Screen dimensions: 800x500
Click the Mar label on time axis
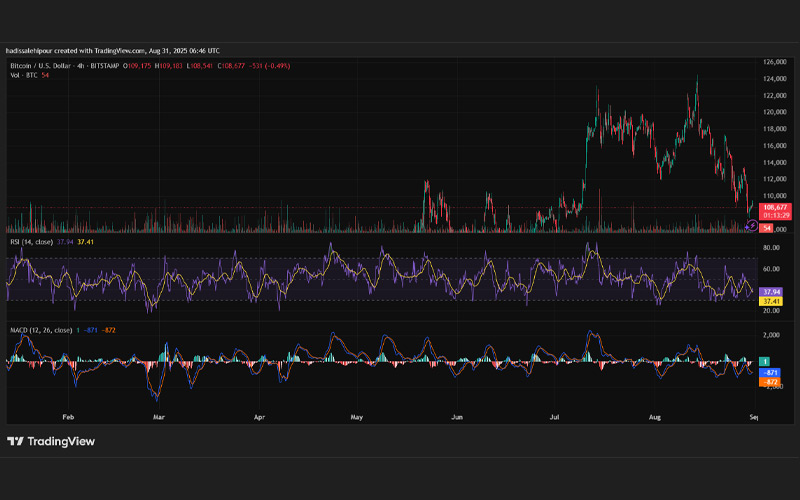point(159,417)
